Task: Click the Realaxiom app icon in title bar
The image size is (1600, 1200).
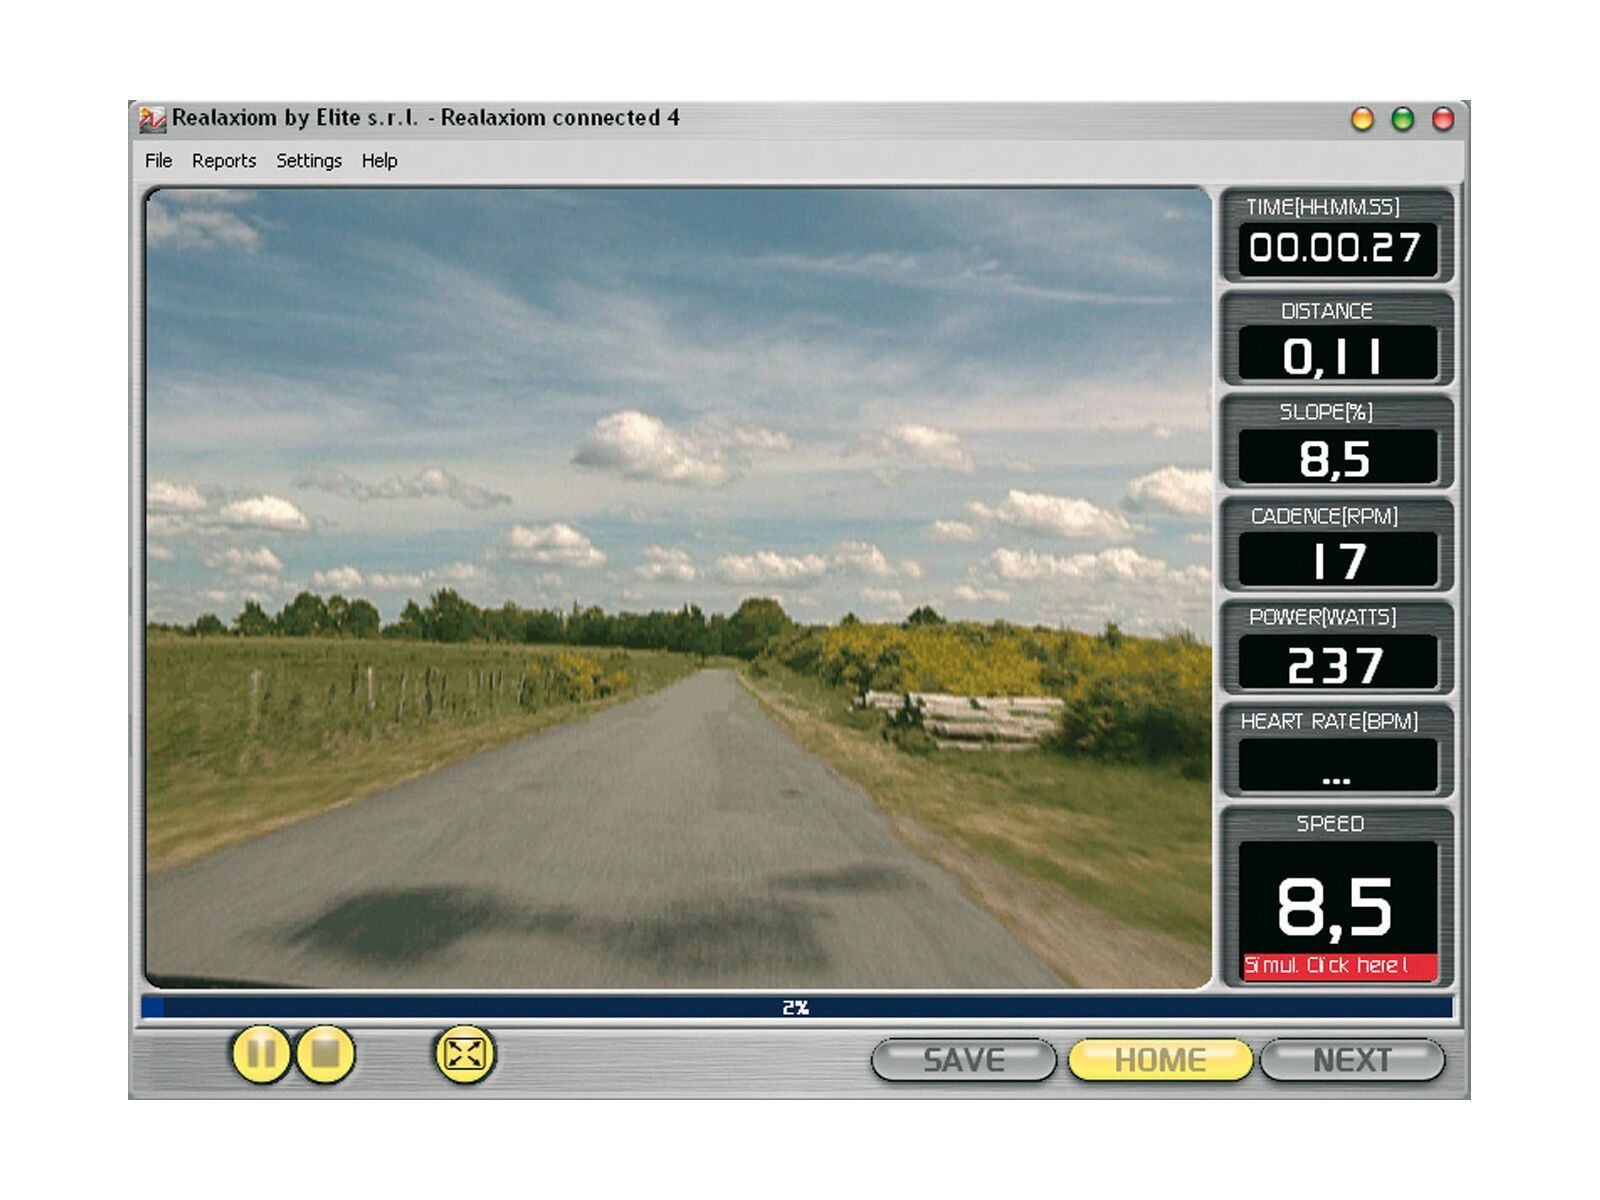Action: pos(152,119)
